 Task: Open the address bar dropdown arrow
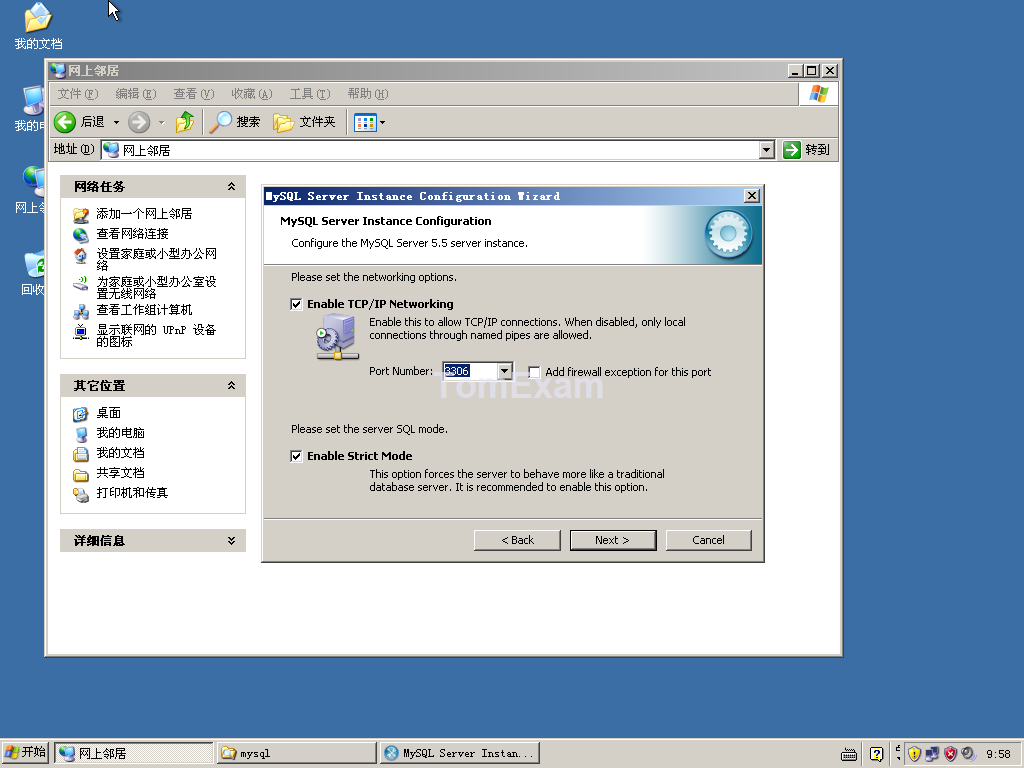point(767,150)
